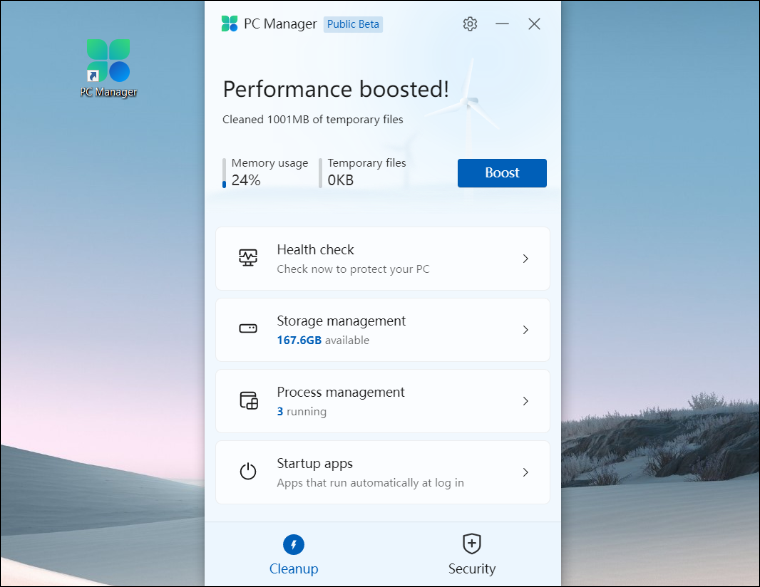Expand Startup apps with its chevron
This screenshot has width=760, height=587.
click(x=525, y=472)
